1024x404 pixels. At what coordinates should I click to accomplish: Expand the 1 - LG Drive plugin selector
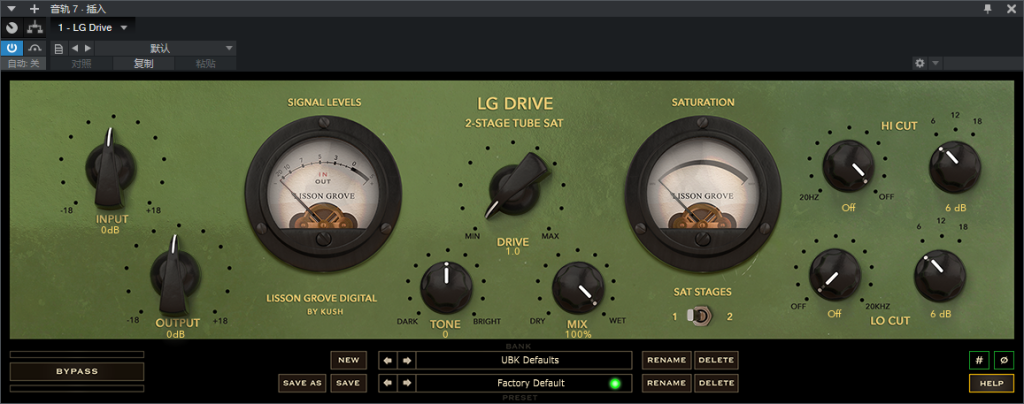(93, 27)
